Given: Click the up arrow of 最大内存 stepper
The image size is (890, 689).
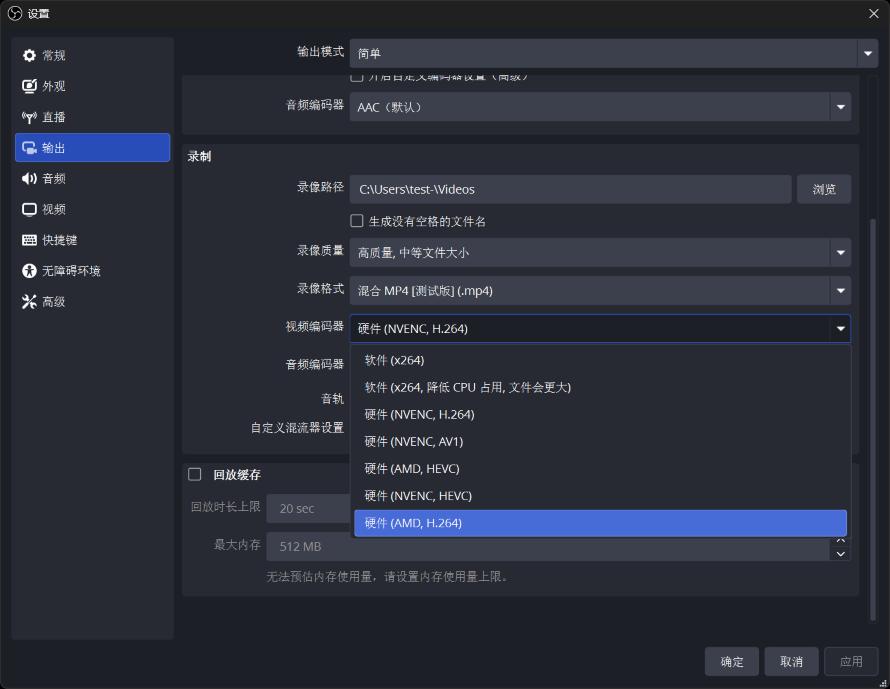Looking at the screenshot, I should point(840,539).
